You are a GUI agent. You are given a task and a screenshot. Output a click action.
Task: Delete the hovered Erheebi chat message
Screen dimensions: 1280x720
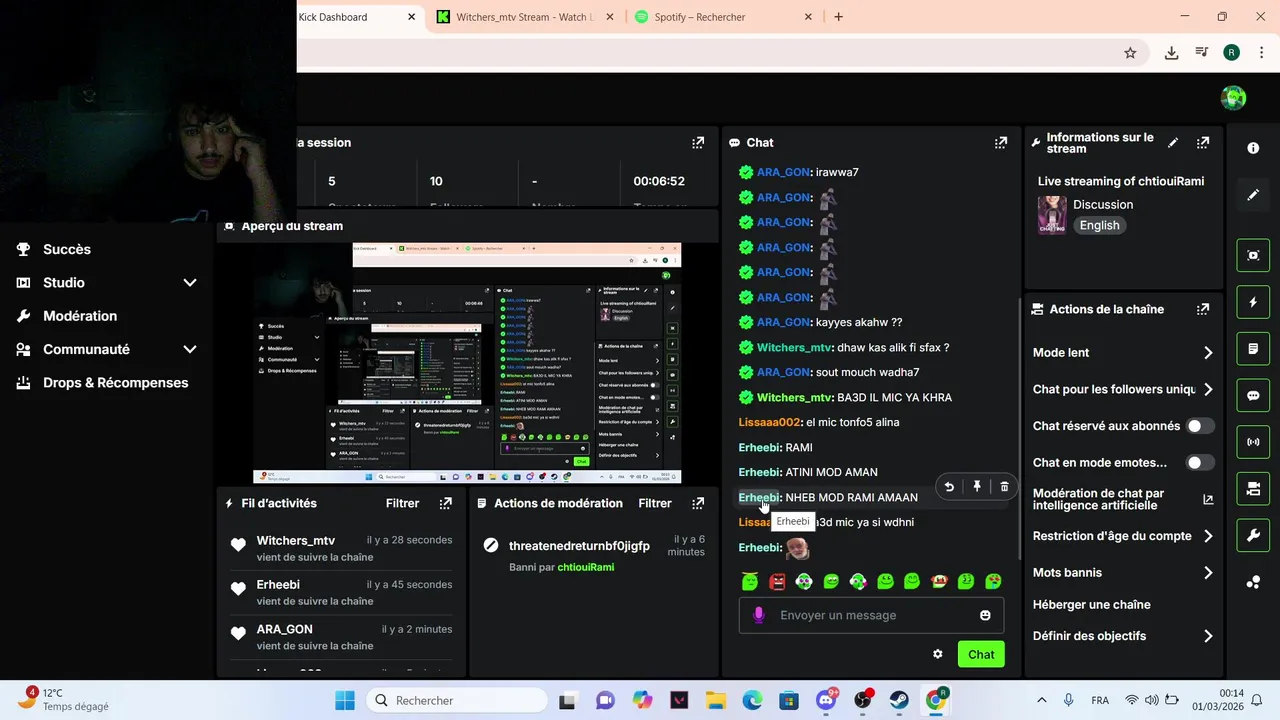tap(1004, 487)
